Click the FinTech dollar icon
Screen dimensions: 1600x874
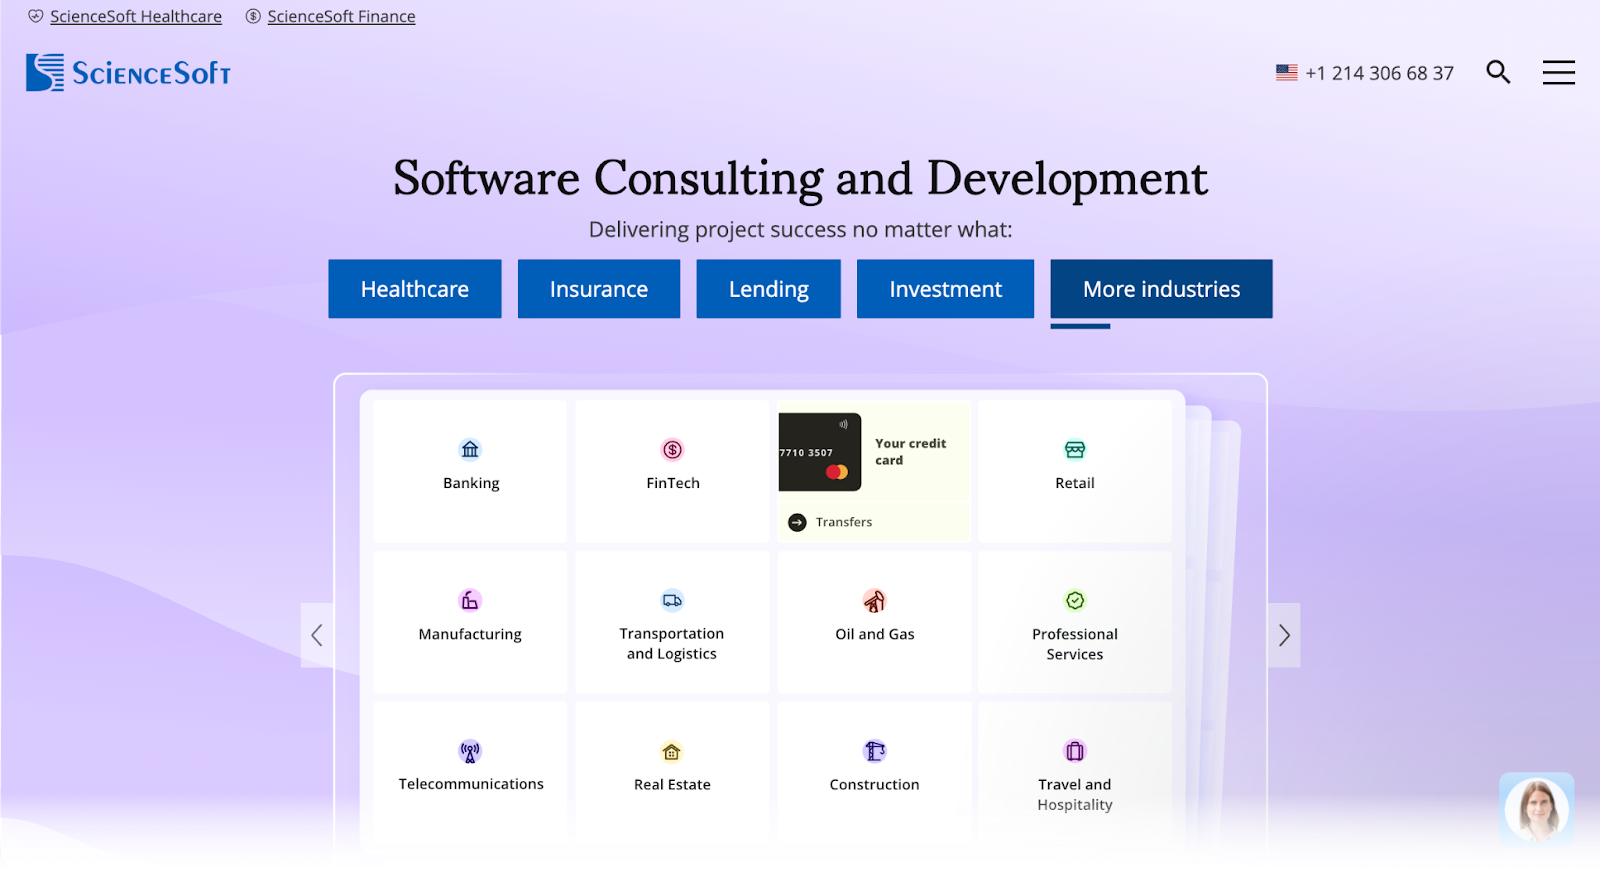click(673, 450)
